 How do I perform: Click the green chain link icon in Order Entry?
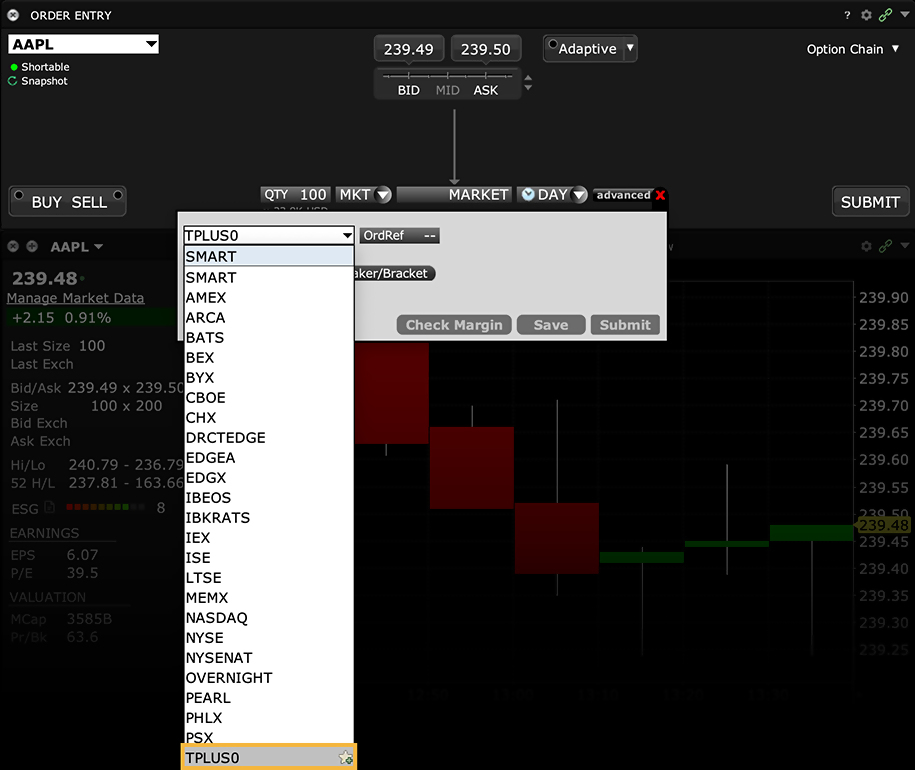(885, 15)
